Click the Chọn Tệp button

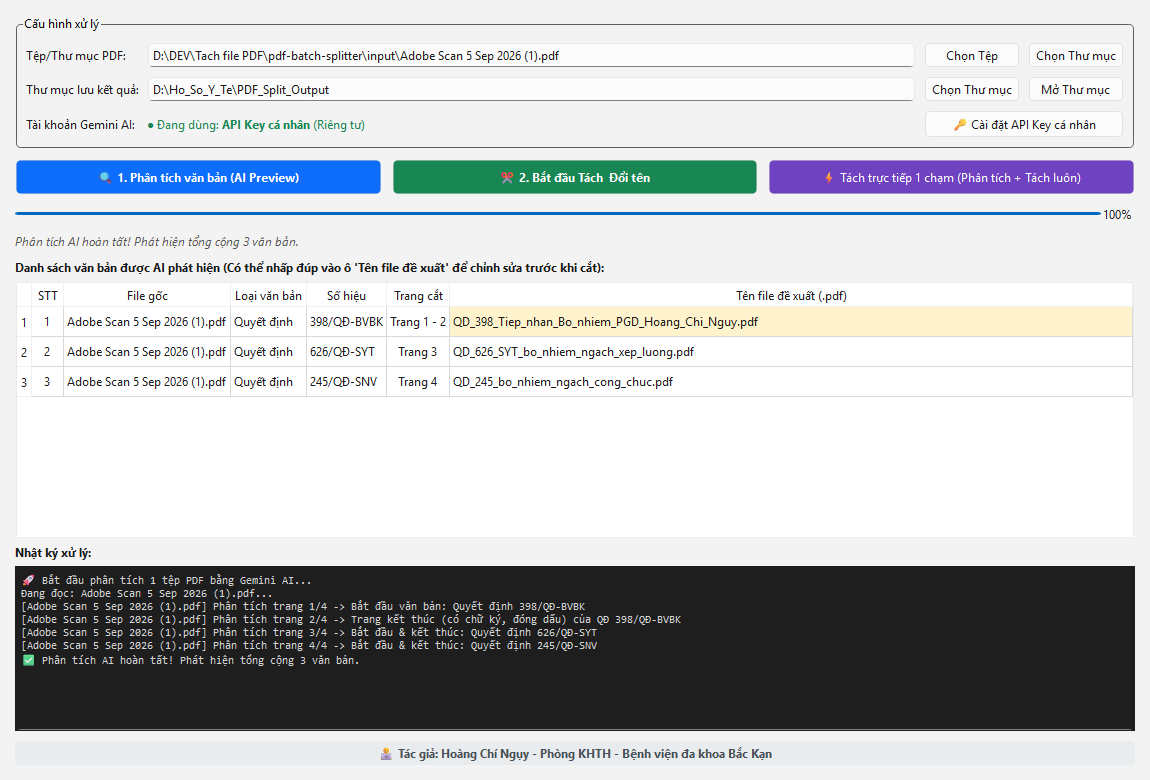[972, 56]
